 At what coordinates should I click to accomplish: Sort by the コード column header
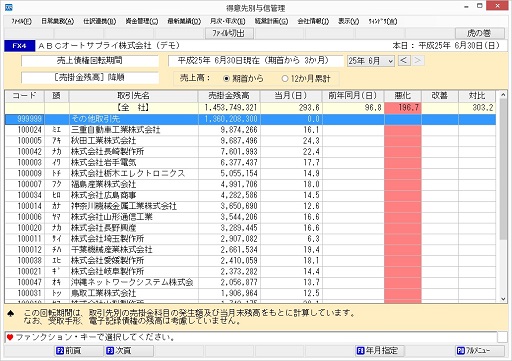pos(24,96)
